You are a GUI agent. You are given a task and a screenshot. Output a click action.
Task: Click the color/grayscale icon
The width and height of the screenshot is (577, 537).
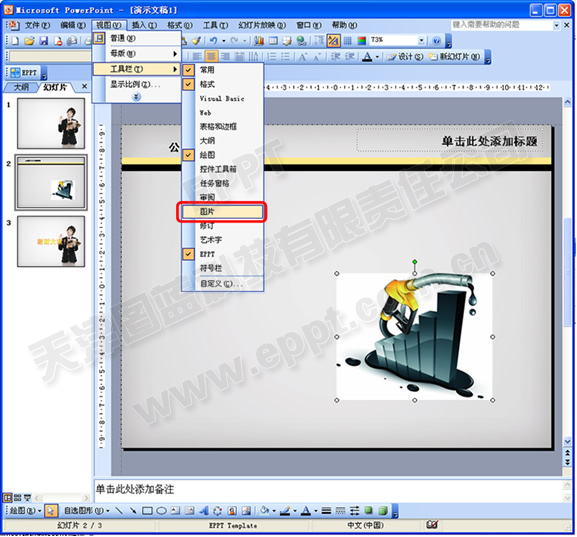[x=362, y=40]
